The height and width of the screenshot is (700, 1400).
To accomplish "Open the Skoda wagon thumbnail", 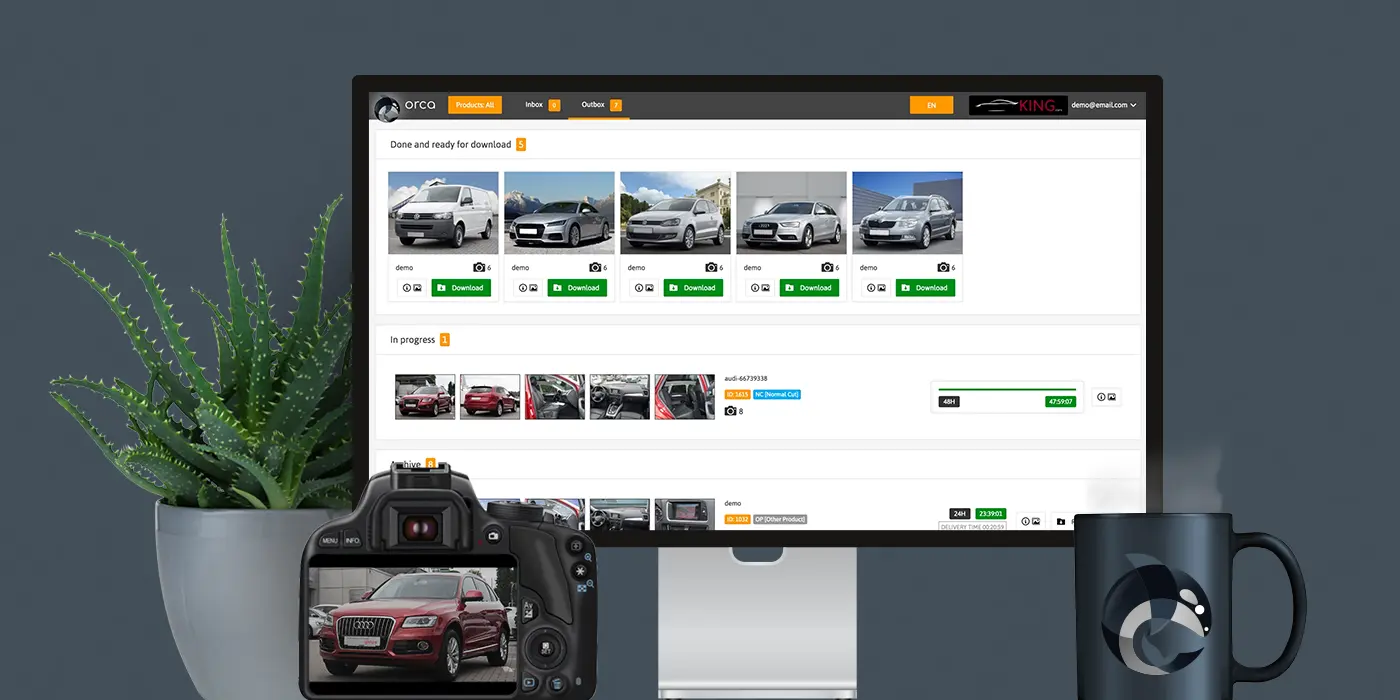I will pyautogui.click(x=907, y=213).
